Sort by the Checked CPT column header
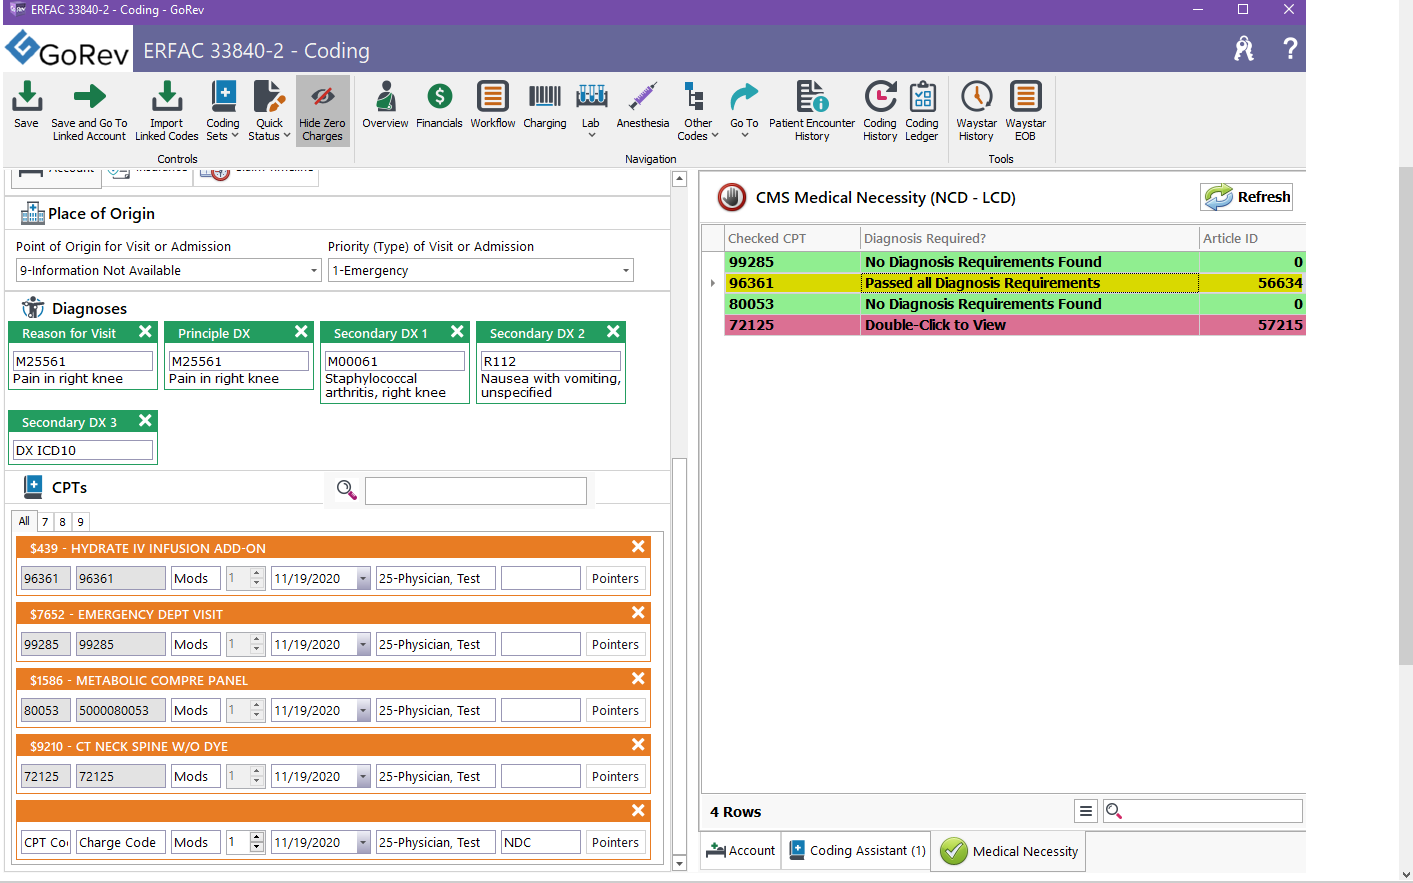 coord(793,238)
